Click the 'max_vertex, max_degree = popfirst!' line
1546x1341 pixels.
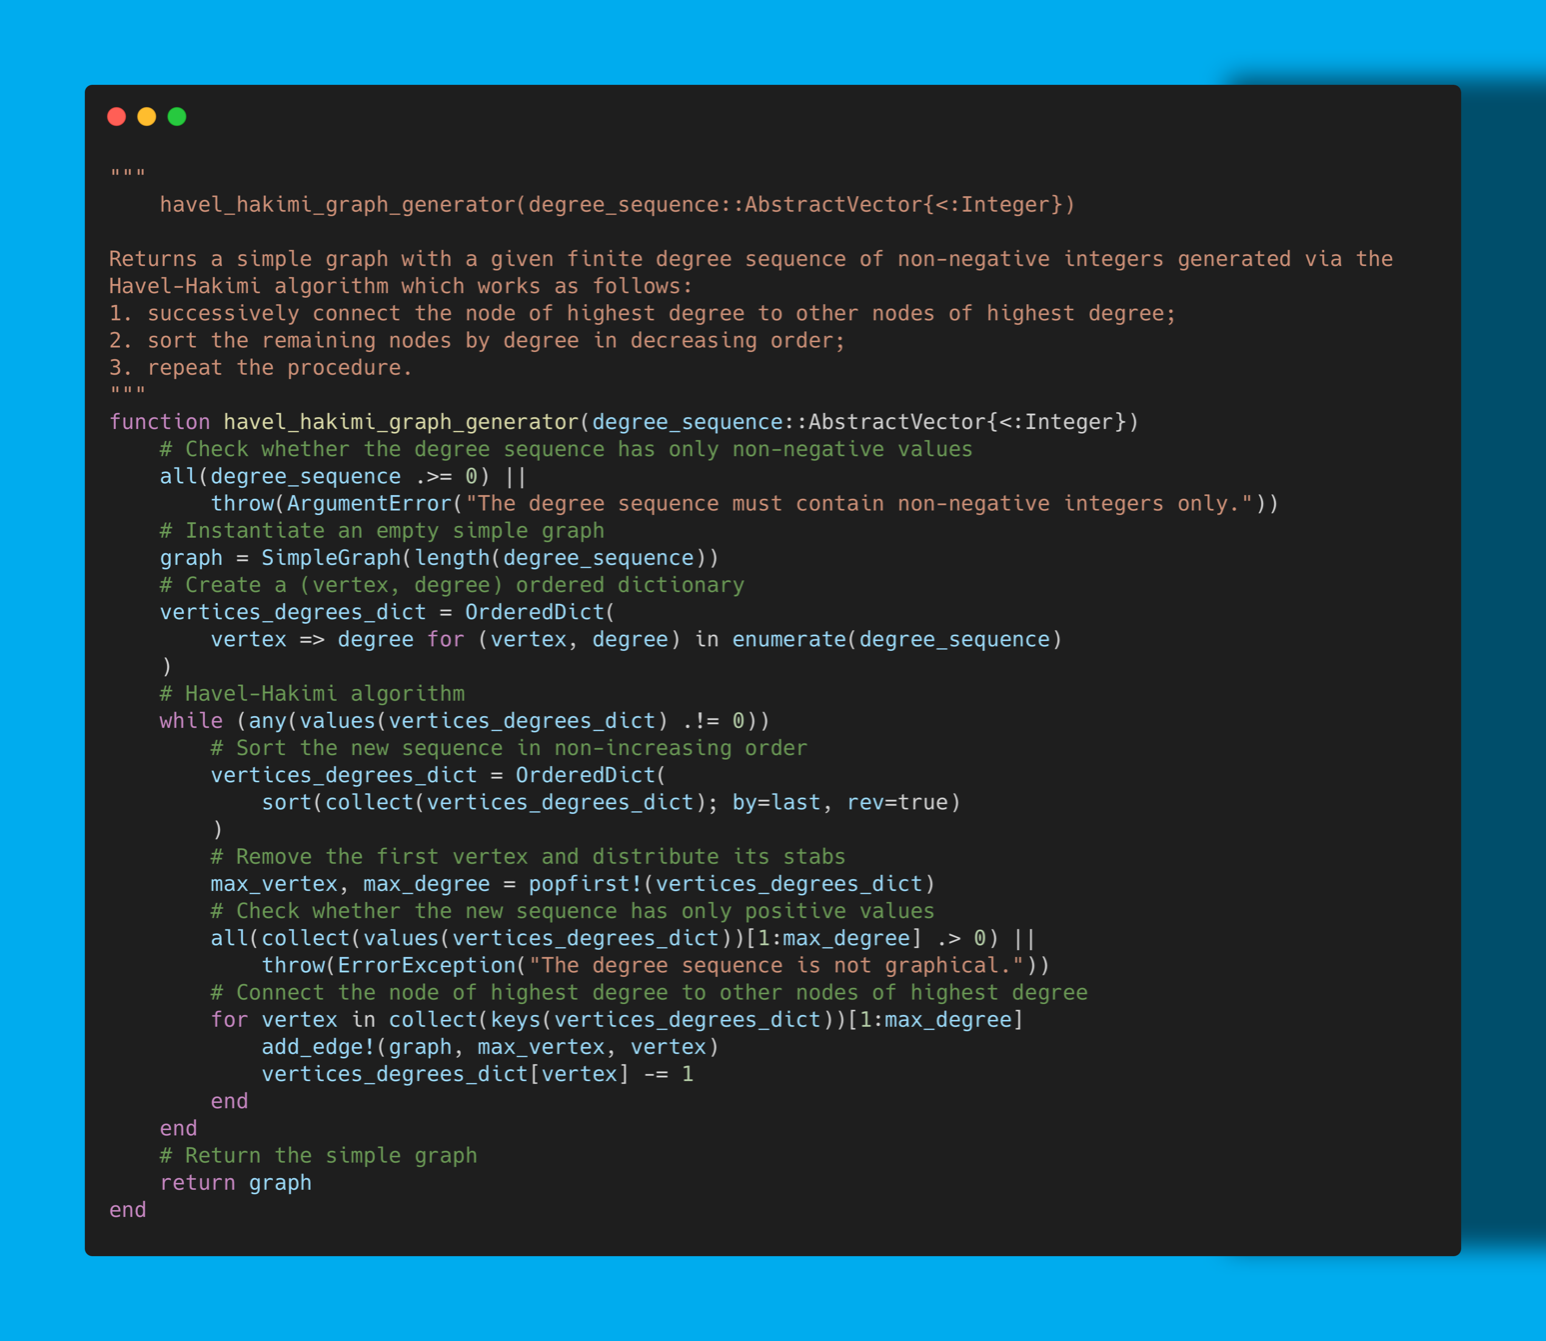(x=573, y=884)
